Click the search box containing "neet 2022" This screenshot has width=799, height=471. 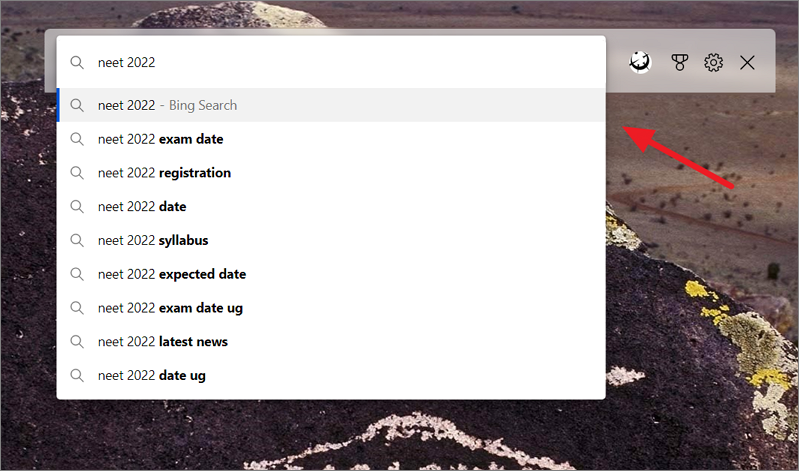331,62
